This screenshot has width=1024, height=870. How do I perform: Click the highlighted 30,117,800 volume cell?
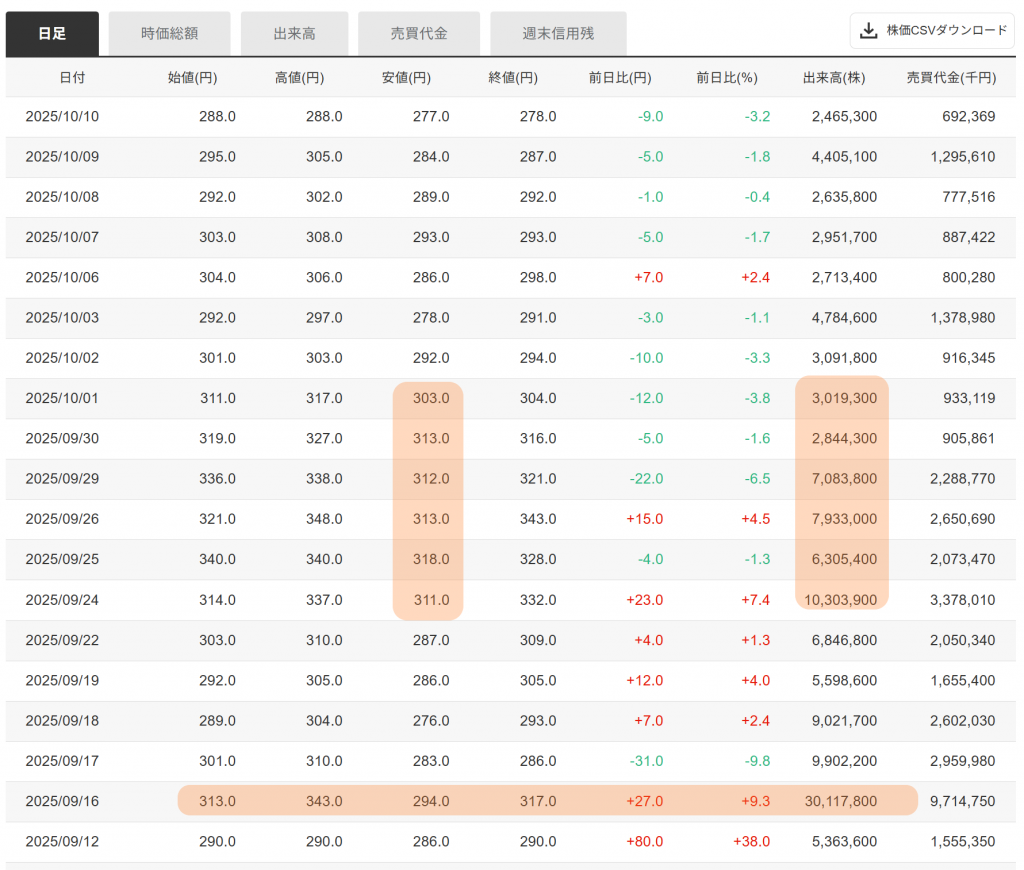[x=839, y=801]
